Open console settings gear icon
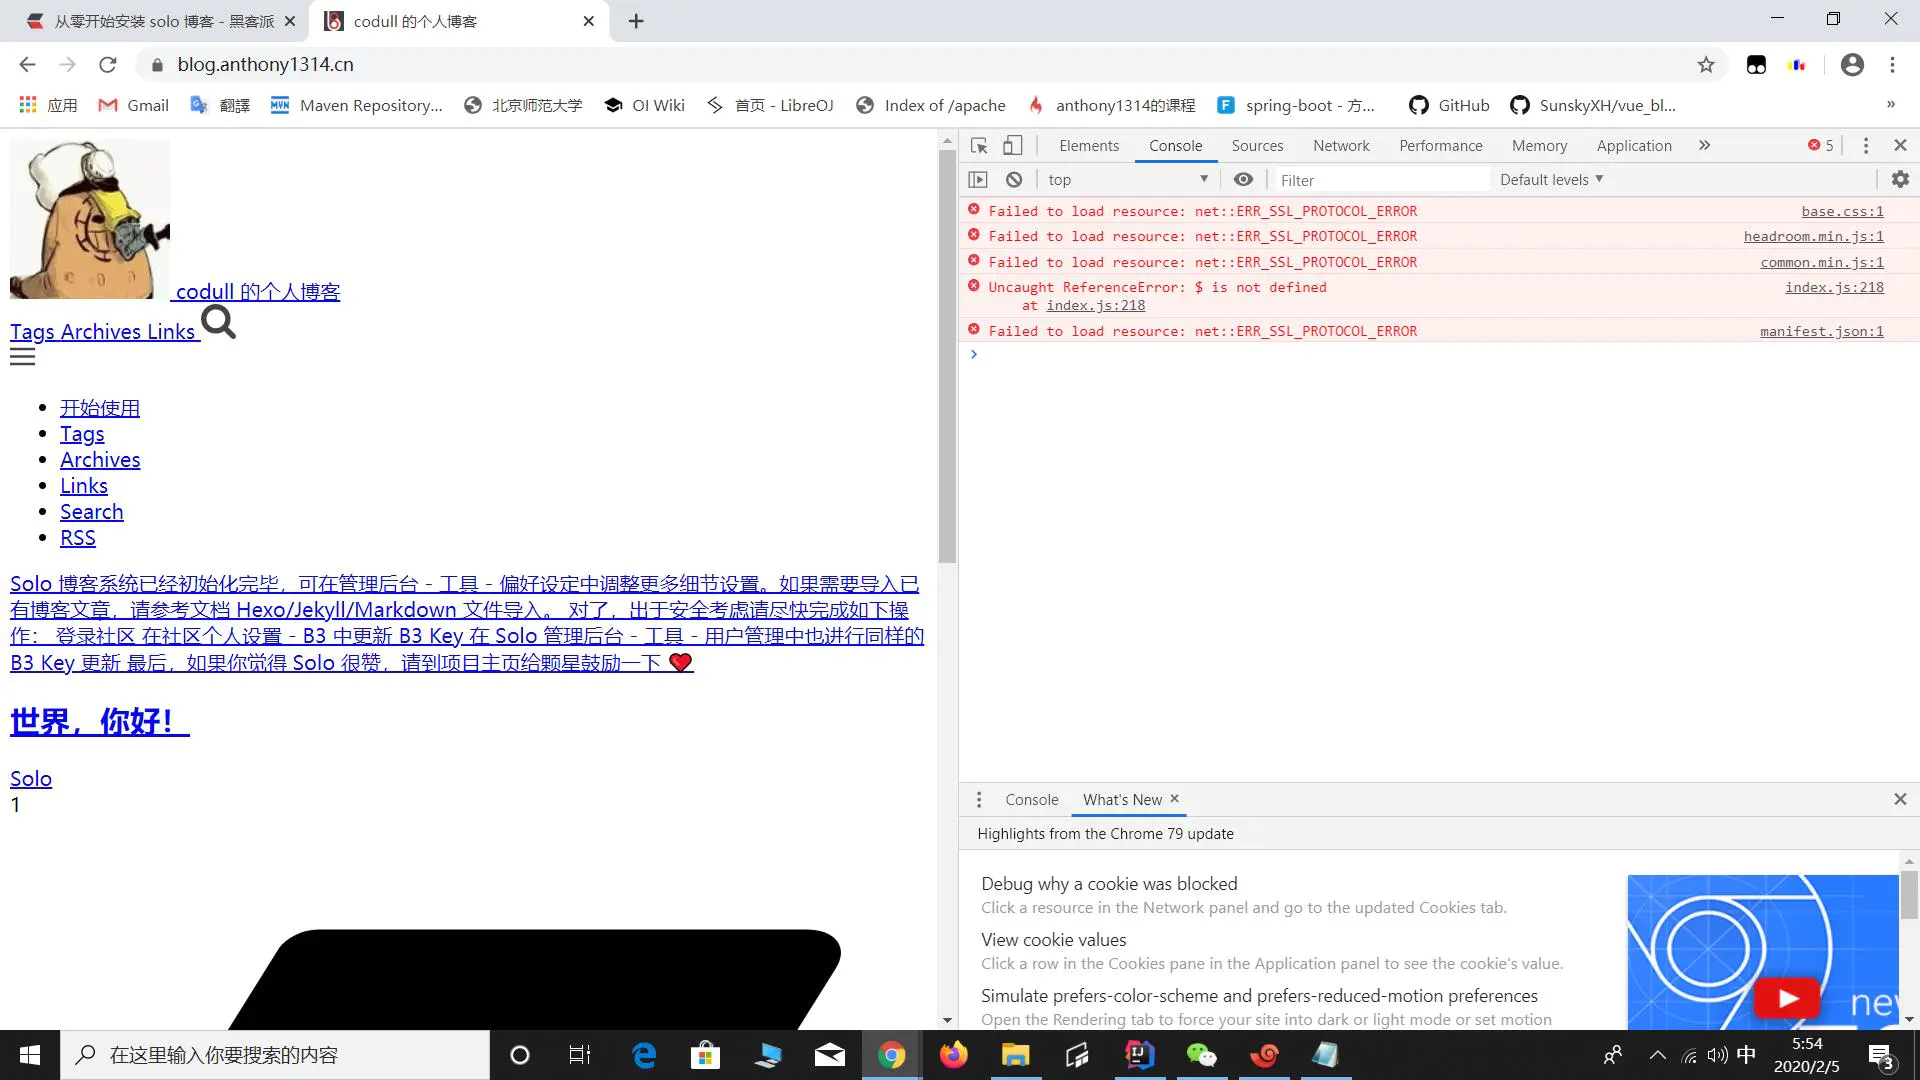The width and height of the screenshot is (1920, 1080). [1900, 179]
